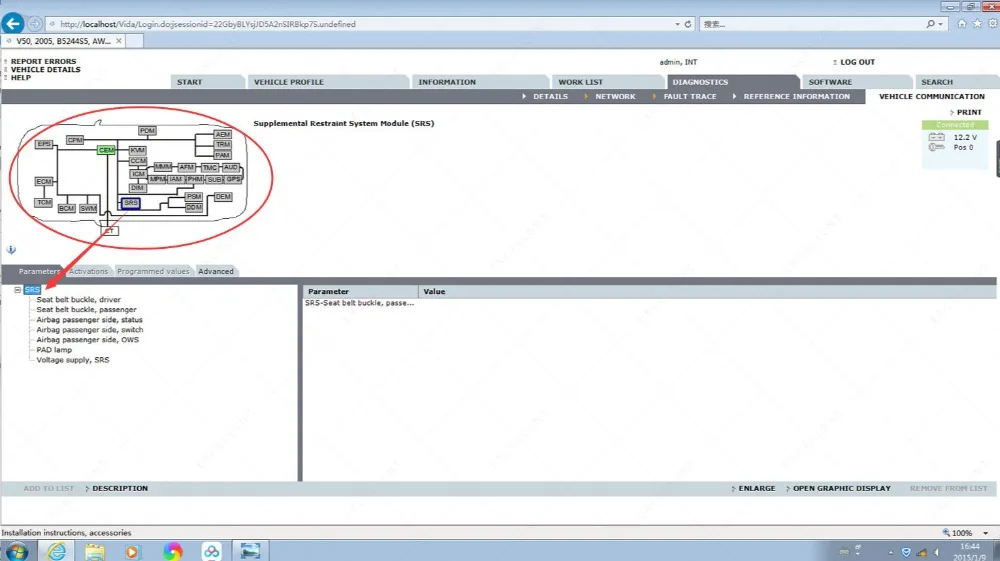This screenshot has width=1000, height=561.
Task: Select 'Voltage supply, SRS' parameter
Action: [73, 360]
